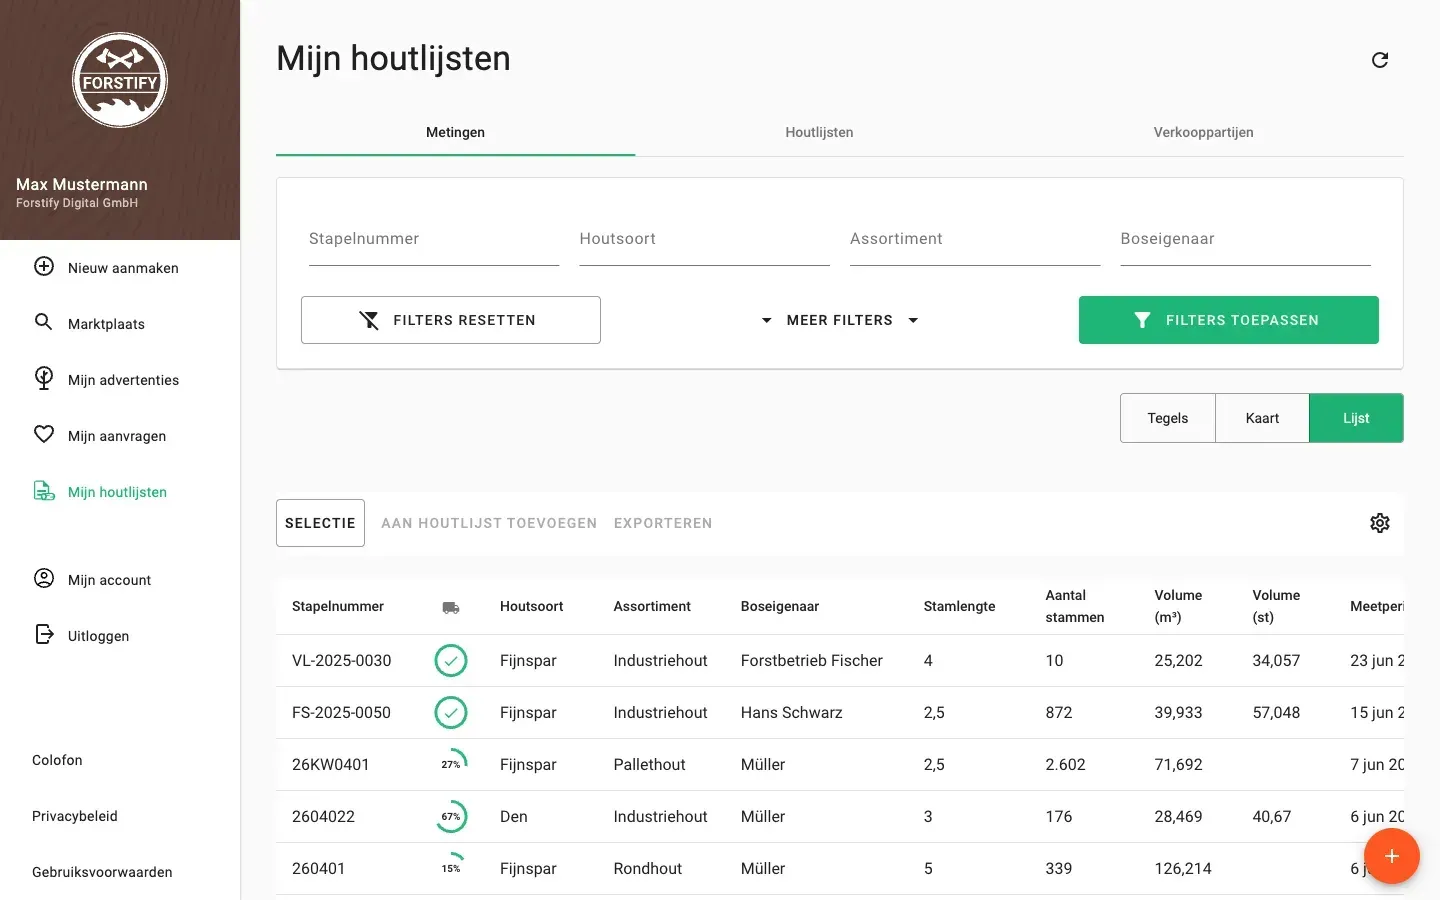Switch to the Metingen tab
The height and width of the screenshot is (900, 1440).
coord(455,132)
